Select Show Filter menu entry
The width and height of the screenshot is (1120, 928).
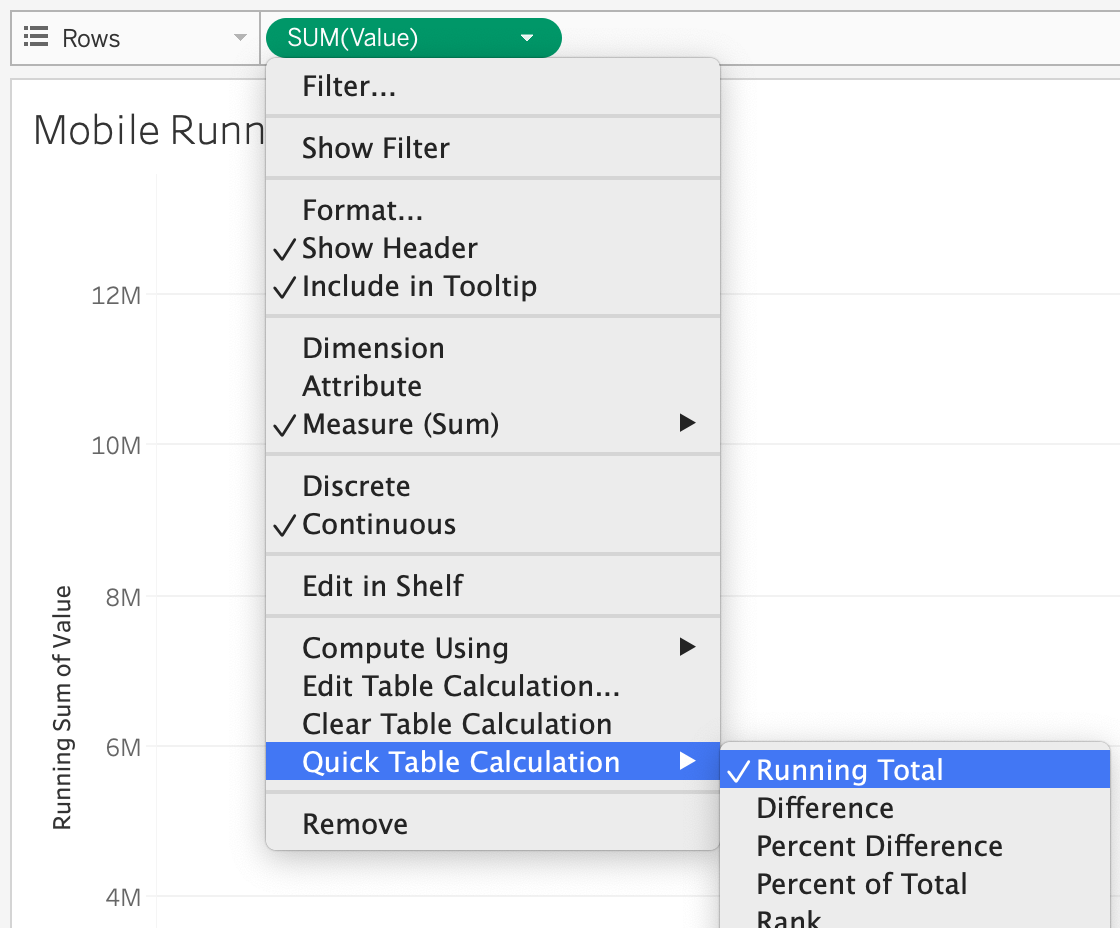pyautogui.click(x=492, y=148)
